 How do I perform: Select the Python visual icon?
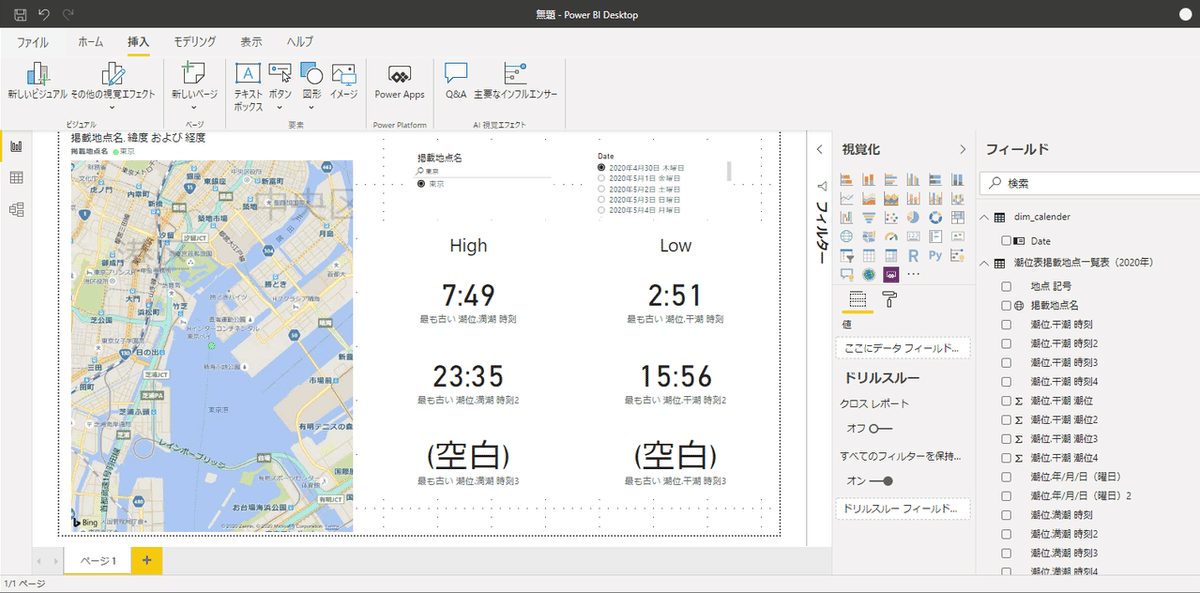(935, 255)
